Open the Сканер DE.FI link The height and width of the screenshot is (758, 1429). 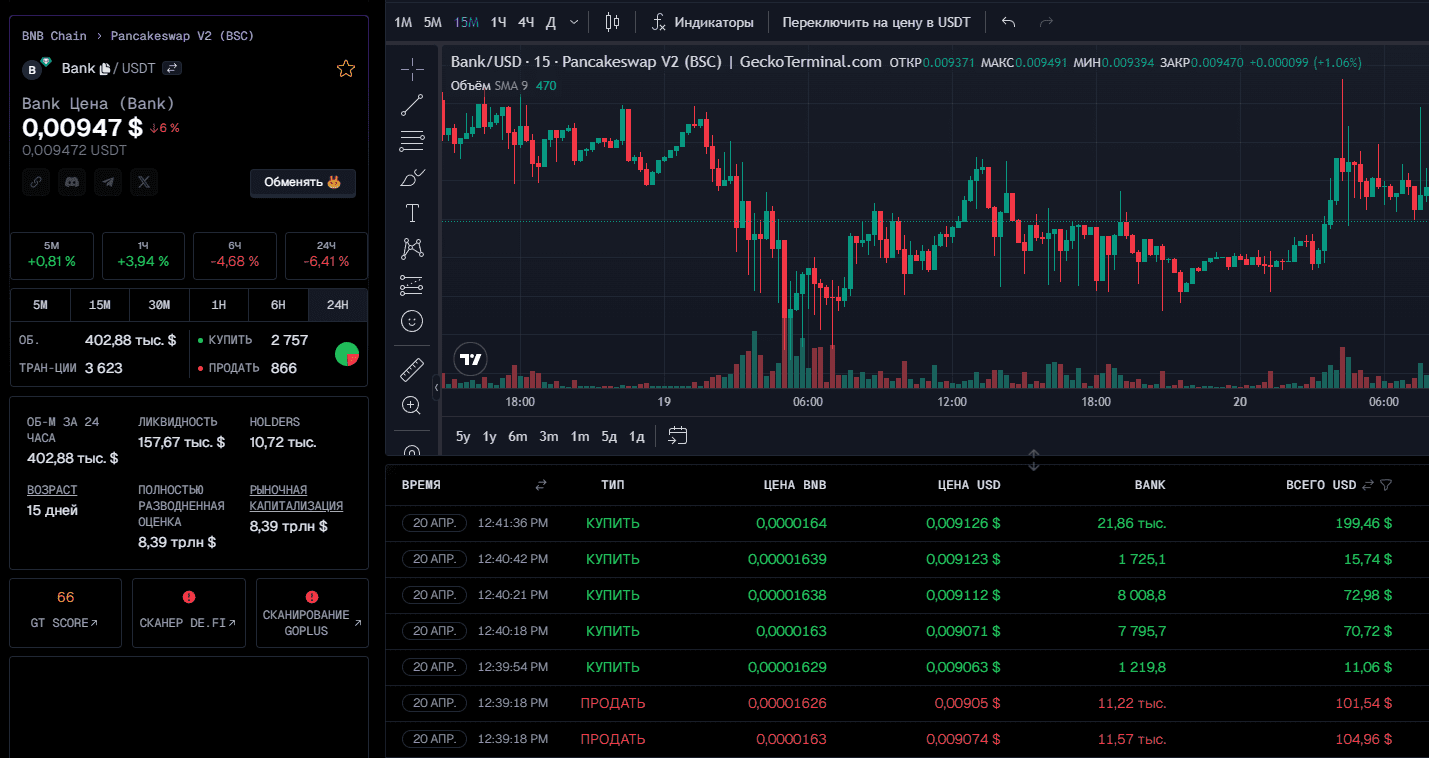[189, 612]
